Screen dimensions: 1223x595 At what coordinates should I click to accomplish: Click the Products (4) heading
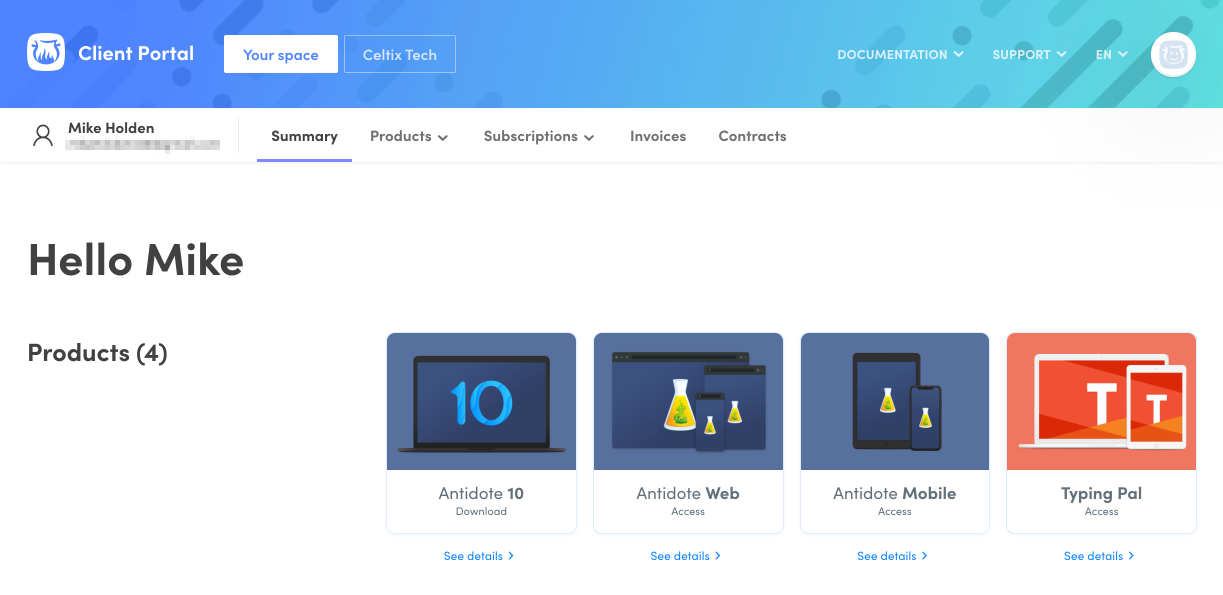tap(97, 353)
